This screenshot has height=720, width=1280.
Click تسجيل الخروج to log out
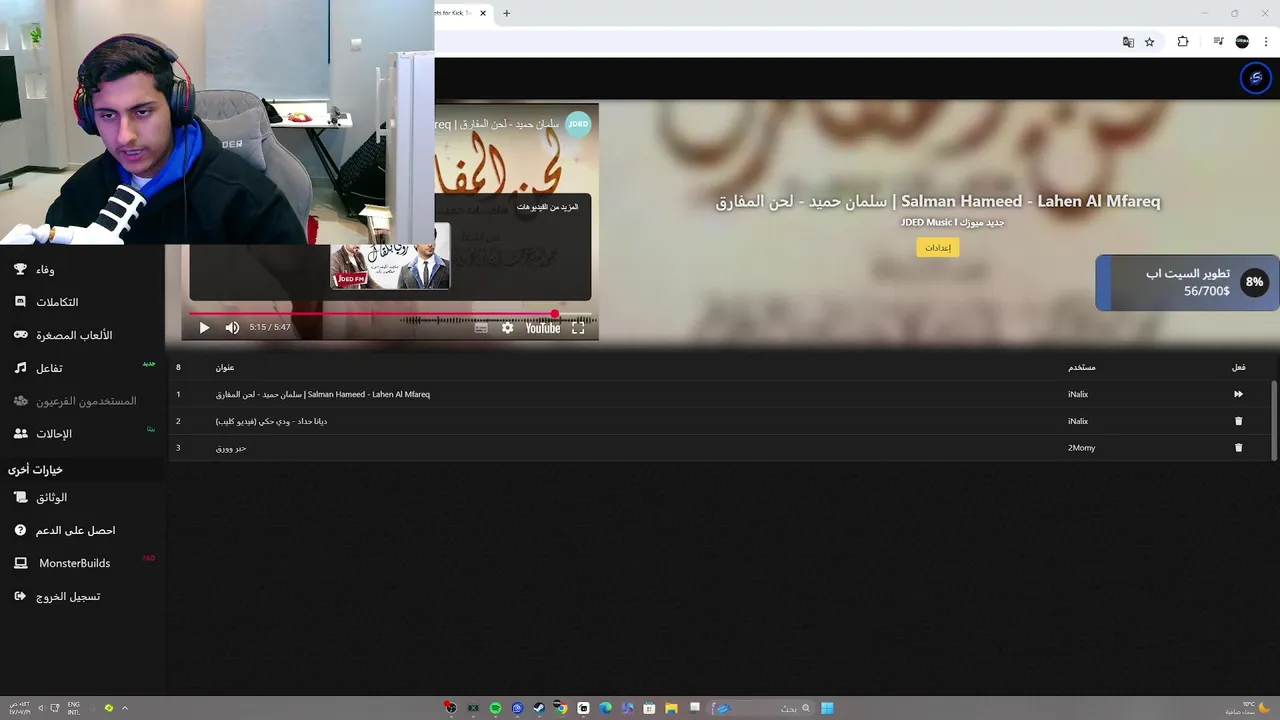point(82,596)
